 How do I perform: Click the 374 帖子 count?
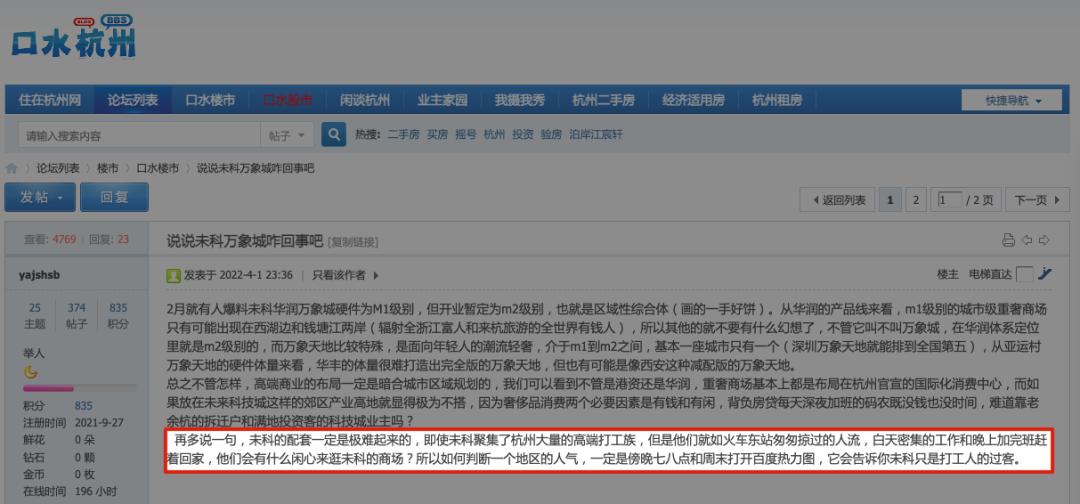(x=76, y=315)
